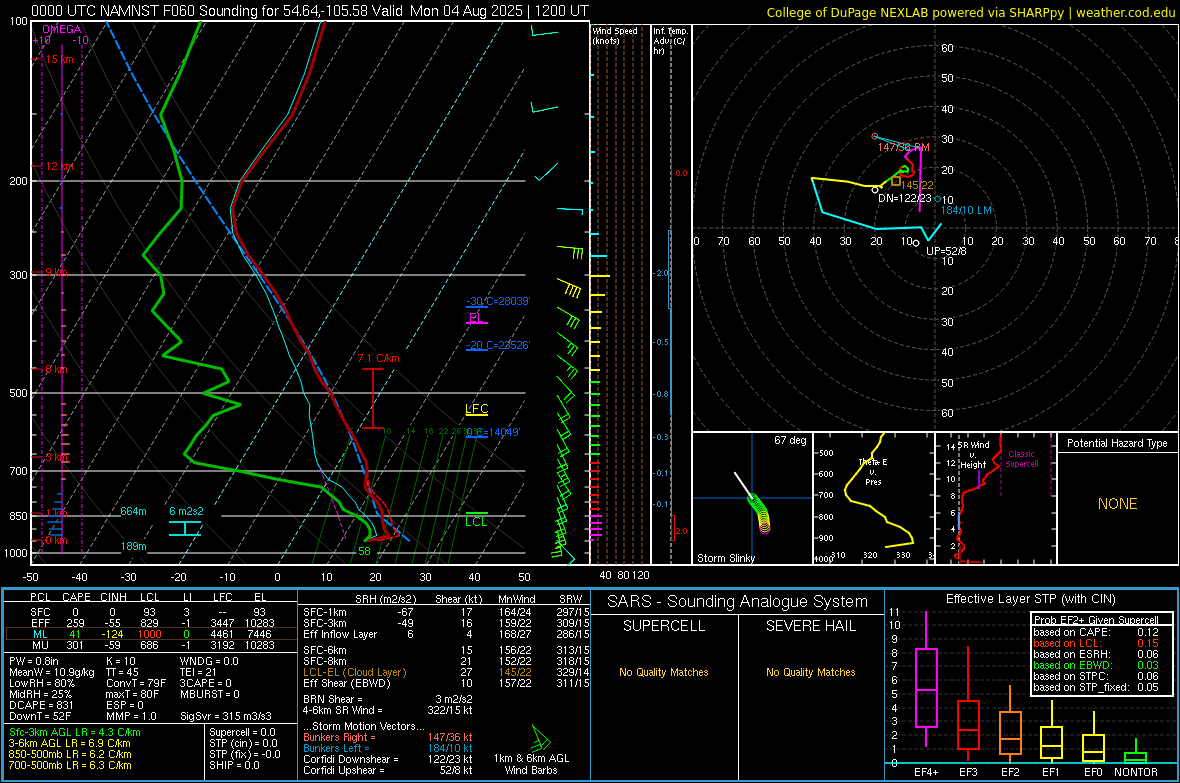The image size is (1180, 783).
Task: Click No Quality Matches under SEVERE HAIL
Action: (x=810, y=672)
